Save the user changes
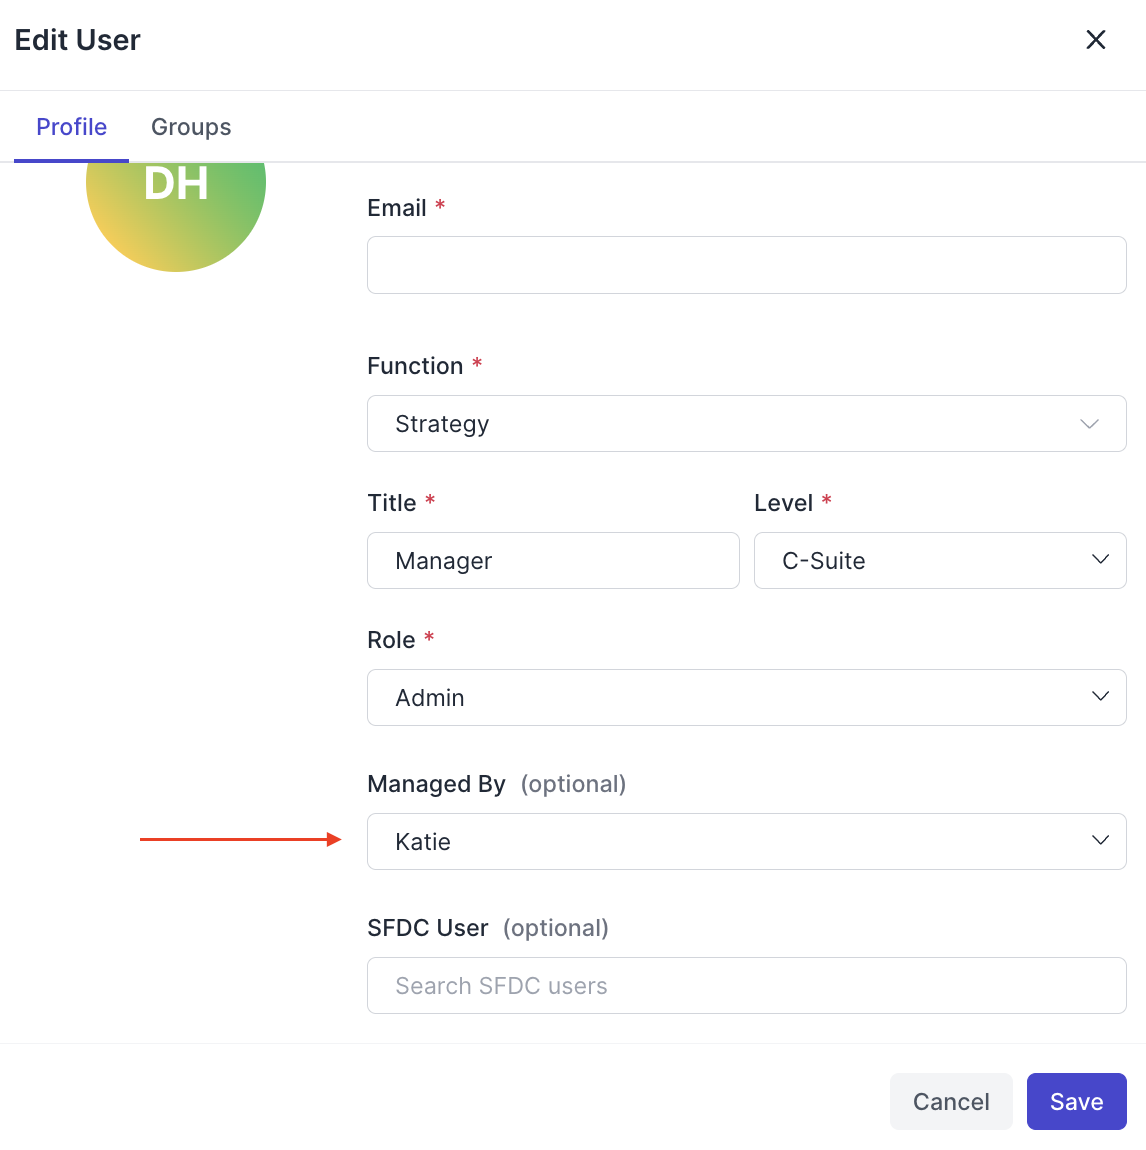 (x=1076, y=1102)
